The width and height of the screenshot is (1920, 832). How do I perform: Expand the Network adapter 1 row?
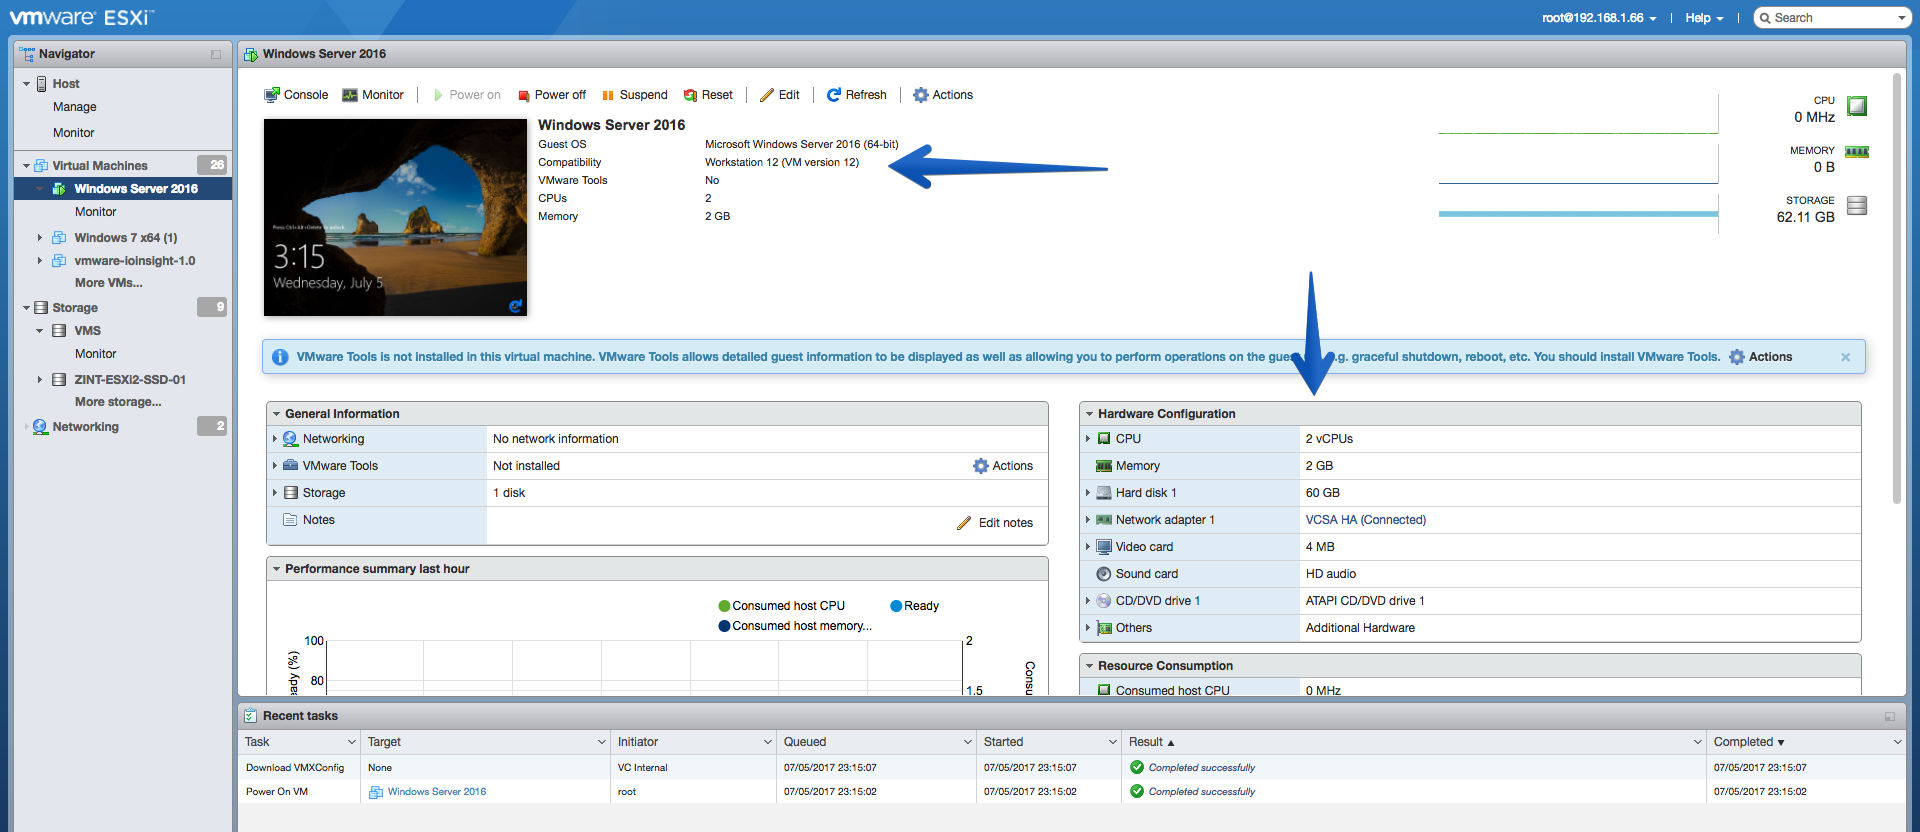pyautogui.click(x=1088, y=520)
